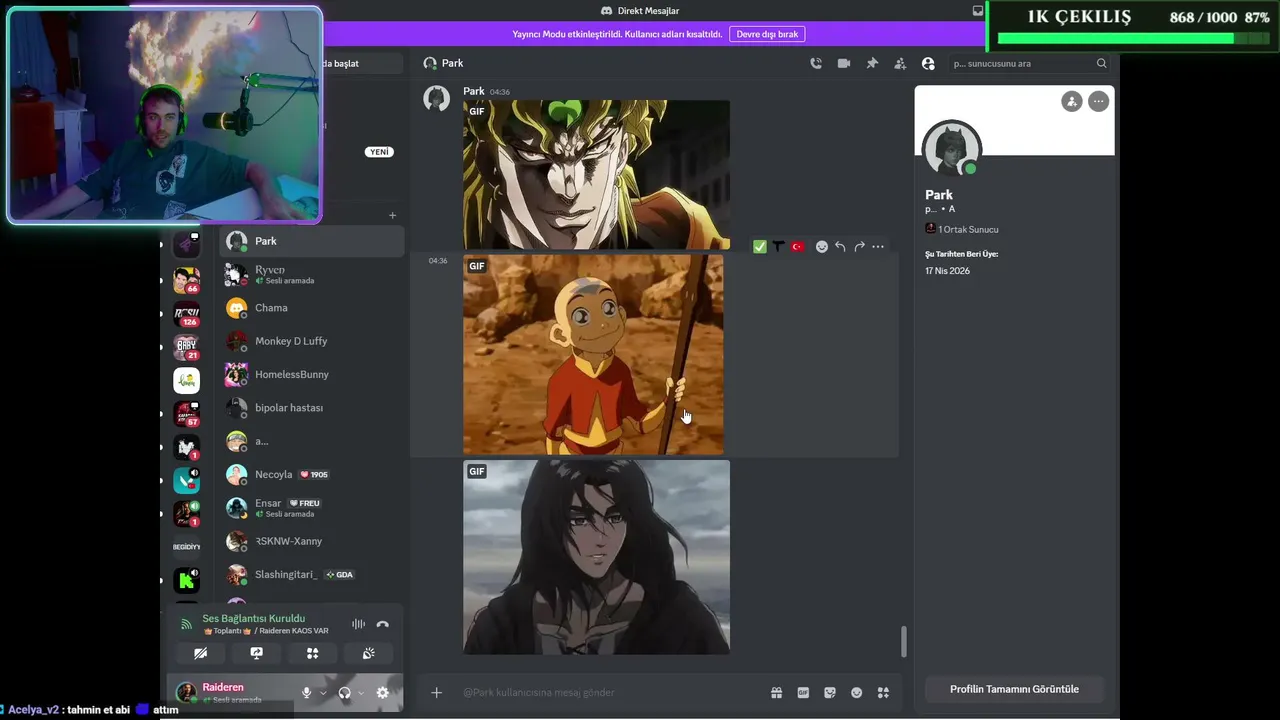Add friends to the DM from header
The height and width of the screenshot is (720, 1280).
coord(900,63)
